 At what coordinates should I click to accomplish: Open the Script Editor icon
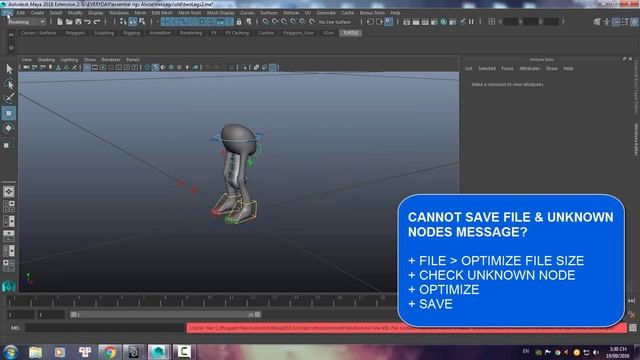click(x=633, y=328)
